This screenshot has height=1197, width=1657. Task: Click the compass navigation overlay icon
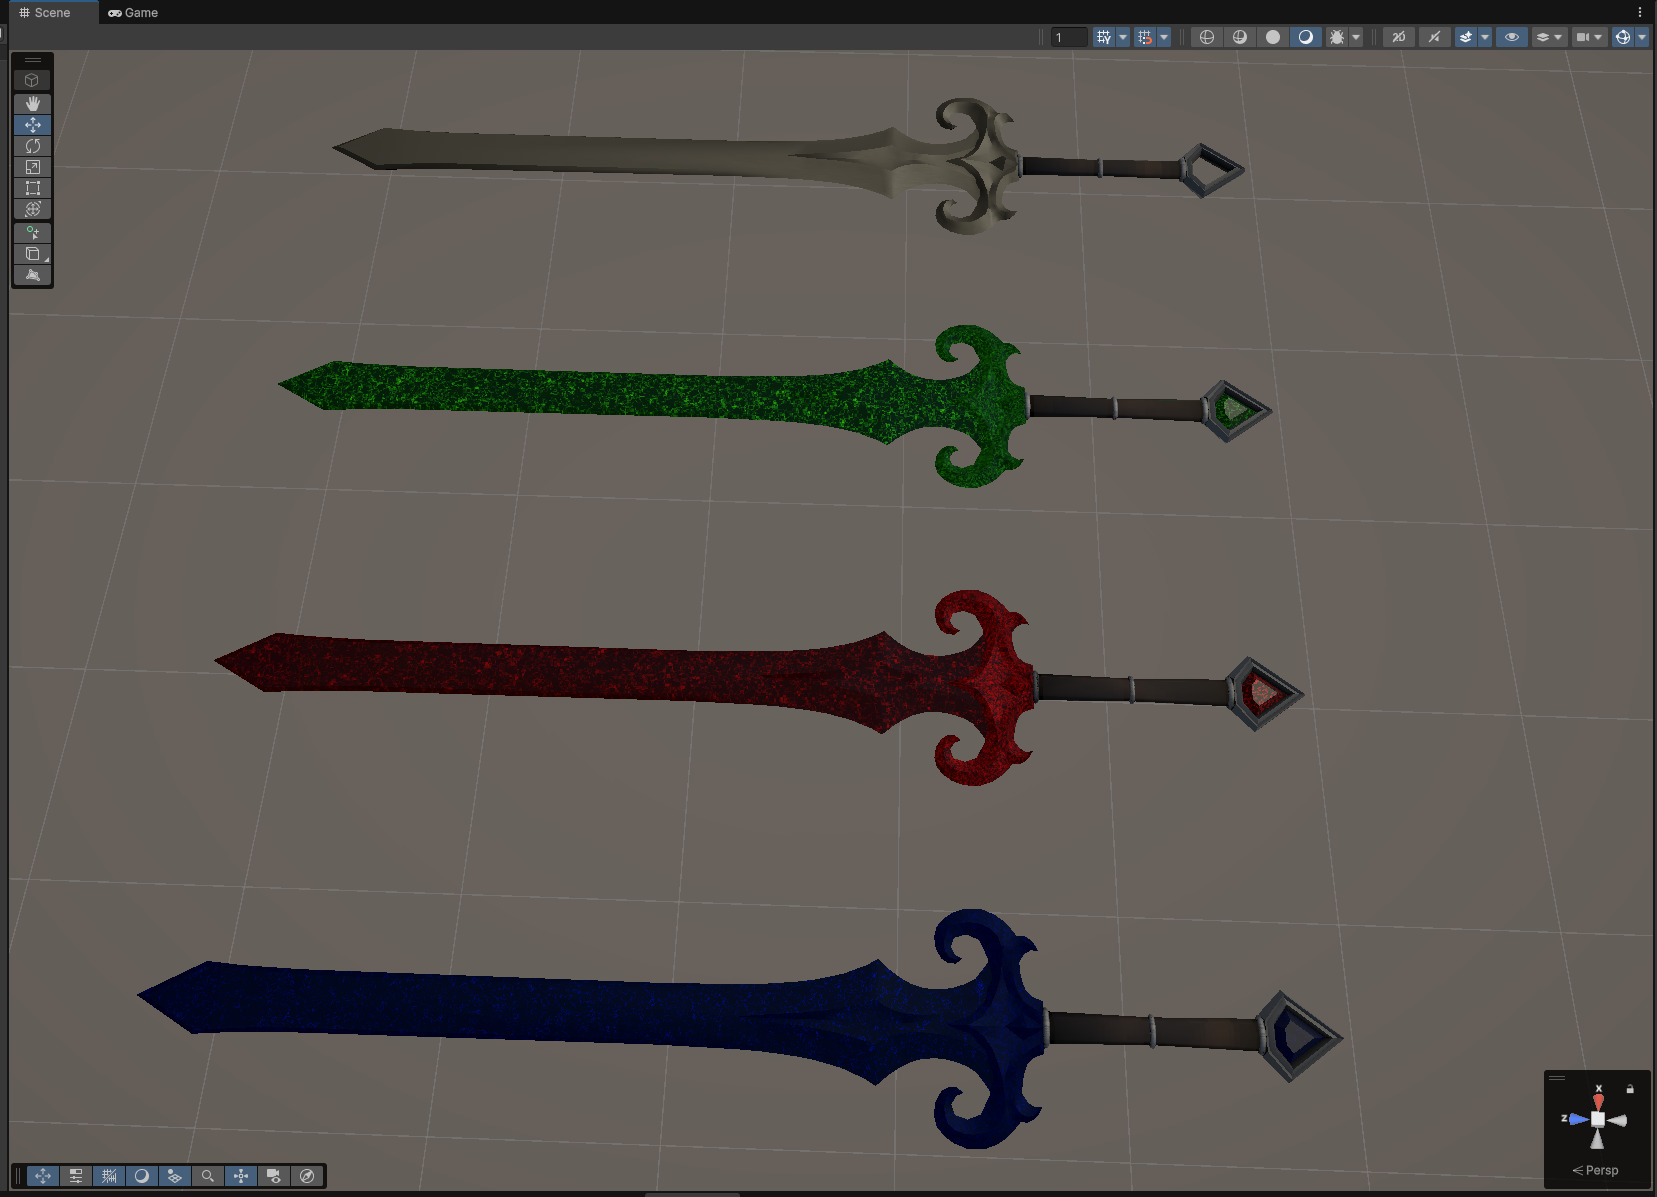coord(307,1176)
